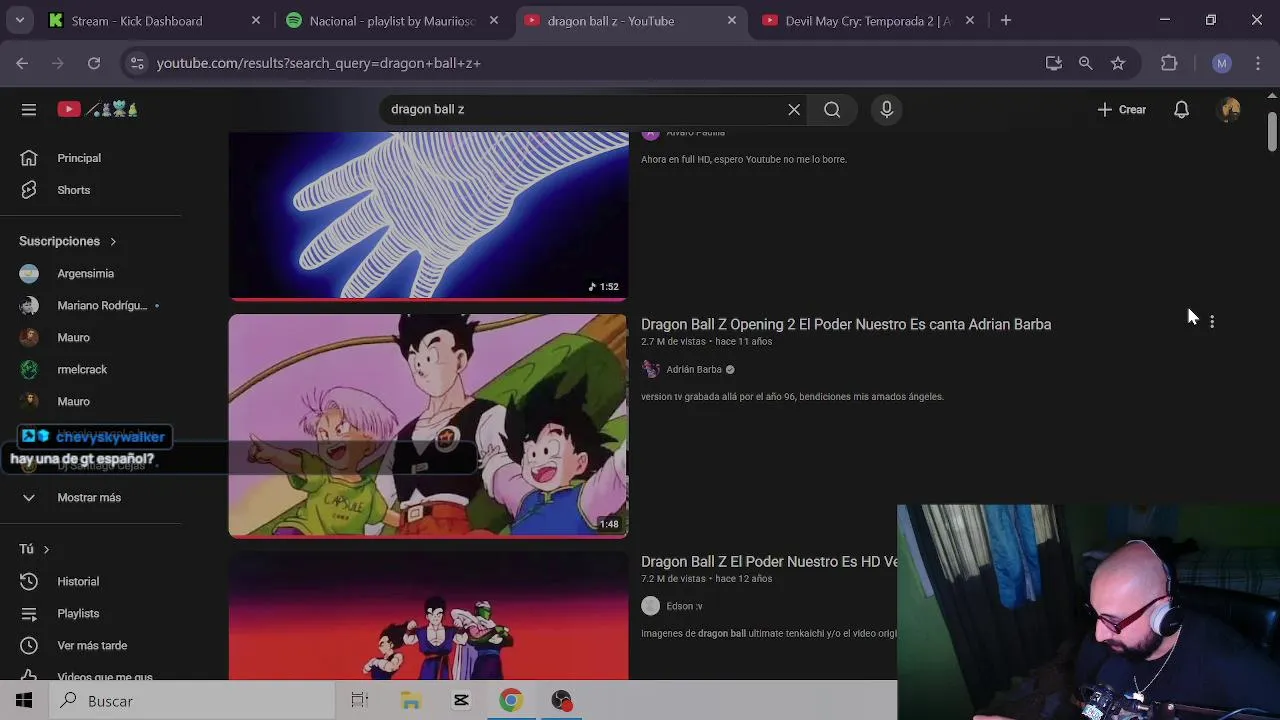1280x720 pixels.
Task: Bookmark this page with the star
Action: click(x=1118, y=63)
